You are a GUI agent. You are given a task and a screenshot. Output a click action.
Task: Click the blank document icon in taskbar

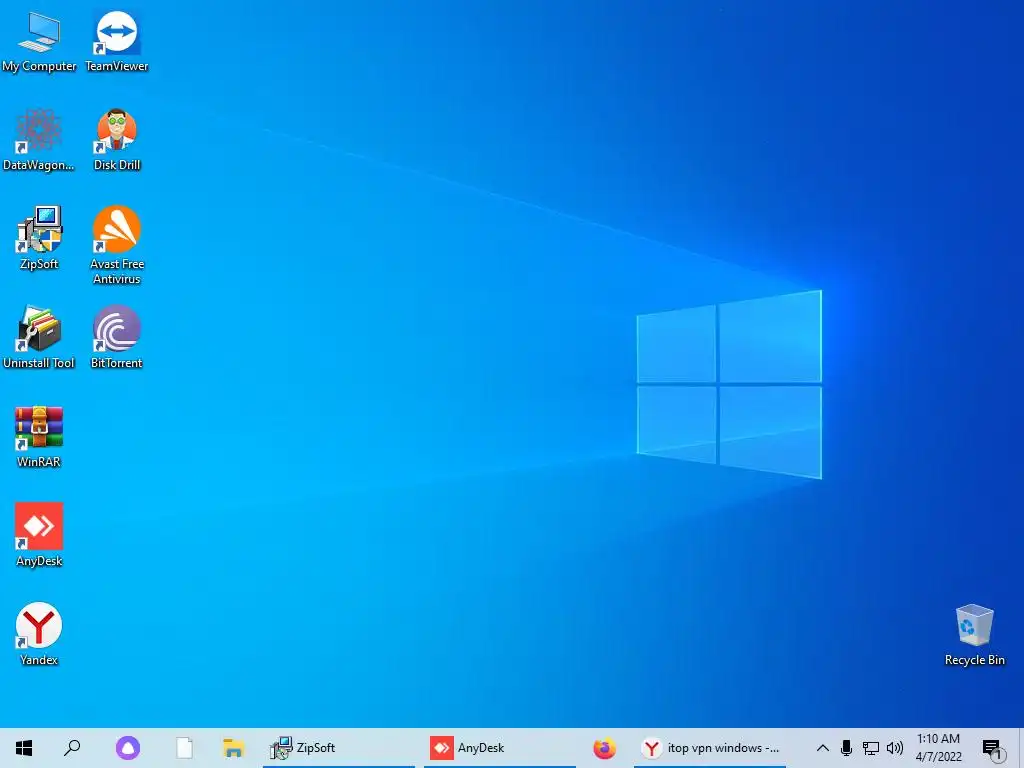point(185,748)
